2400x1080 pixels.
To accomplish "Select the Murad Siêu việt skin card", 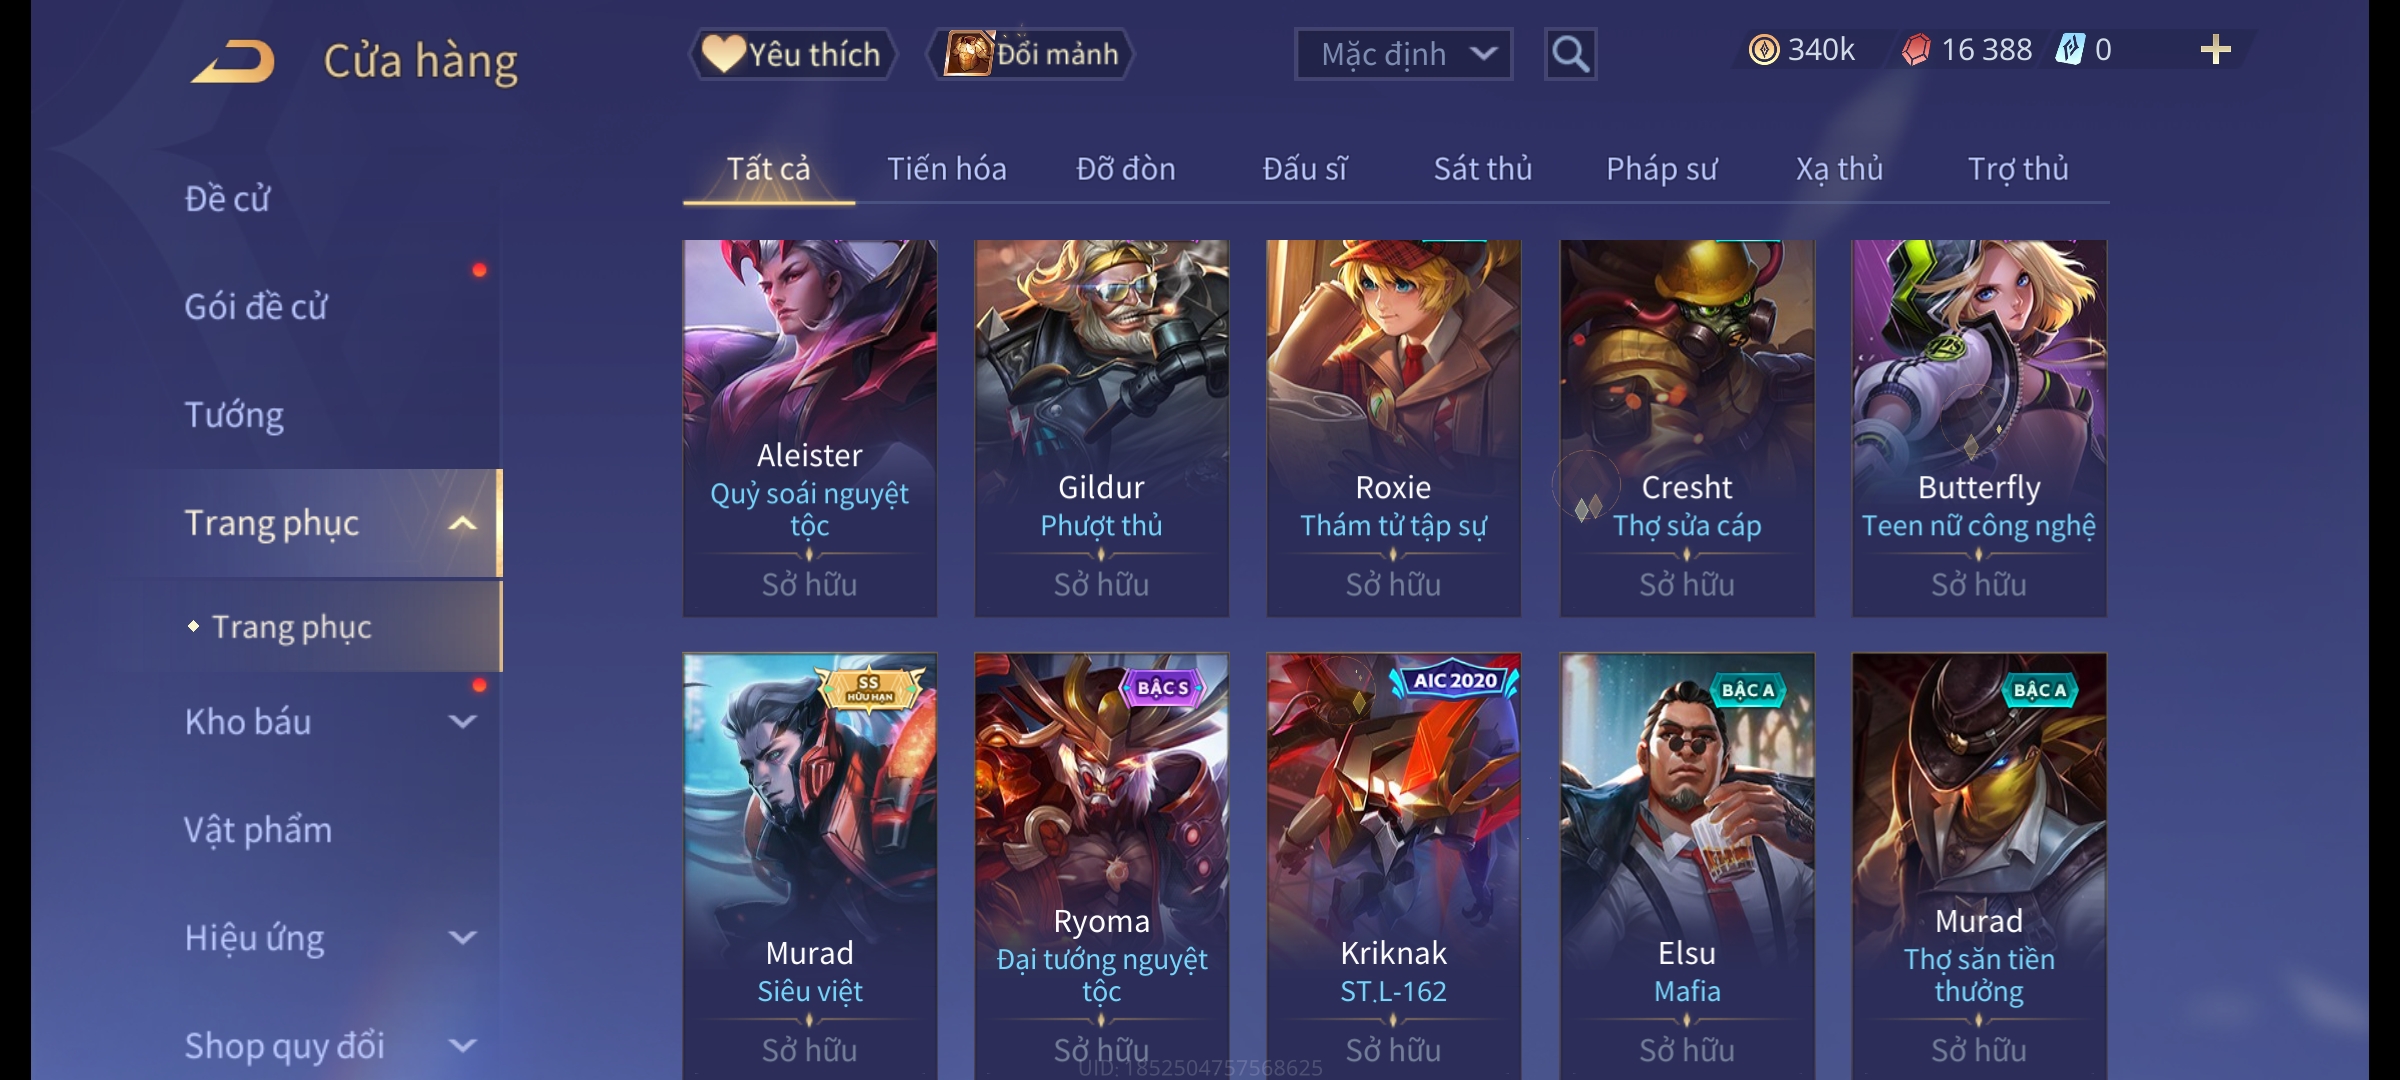I will (810, 866).
